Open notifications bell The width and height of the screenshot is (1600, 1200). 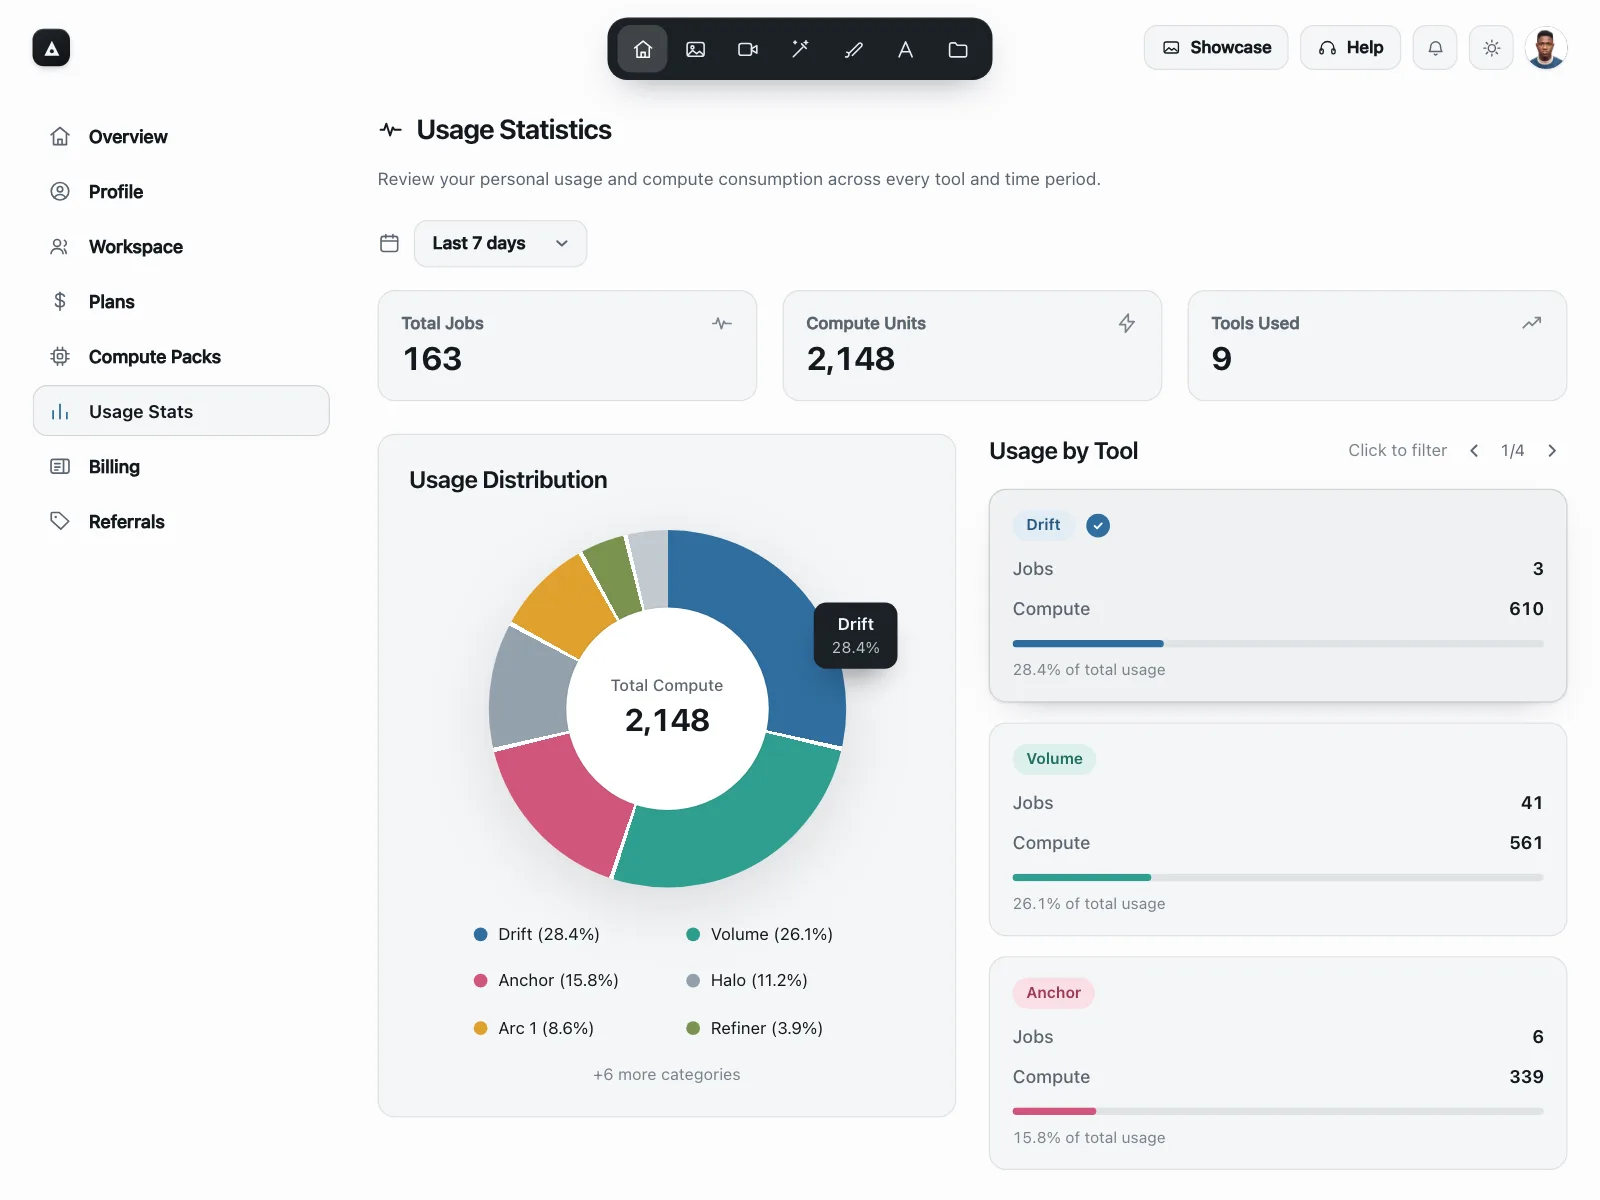1435,48
